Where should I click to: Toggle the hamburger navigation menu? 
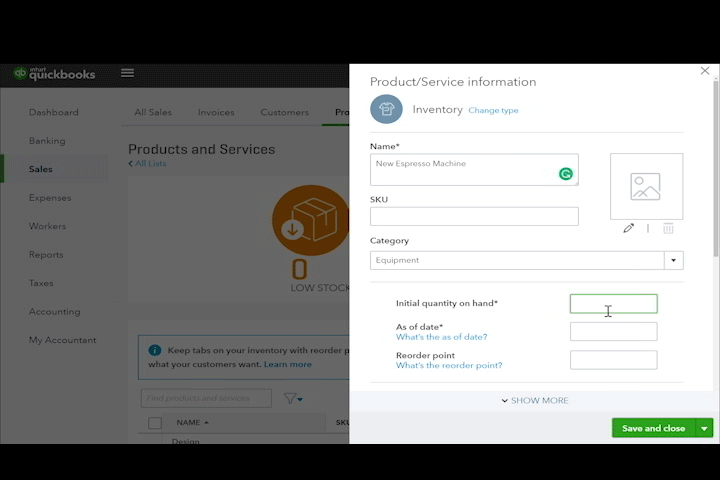[127, 73]
